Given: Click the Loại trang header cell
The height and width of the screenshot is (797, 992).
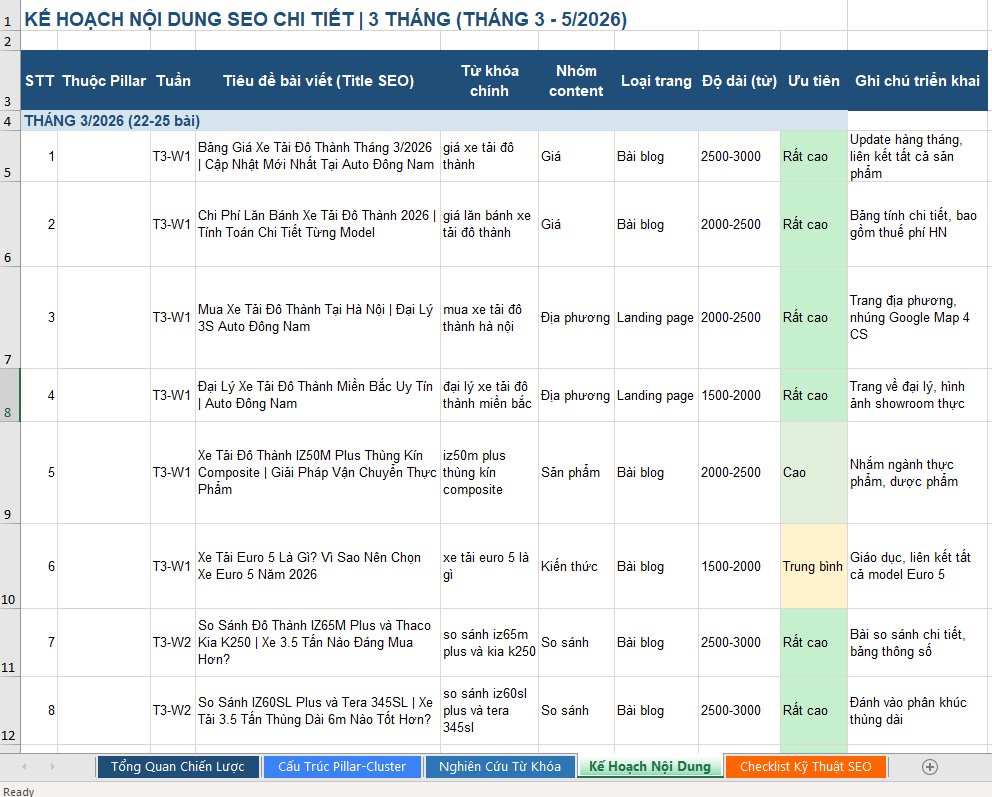Looking at the screenshot, I should (657, 80).
